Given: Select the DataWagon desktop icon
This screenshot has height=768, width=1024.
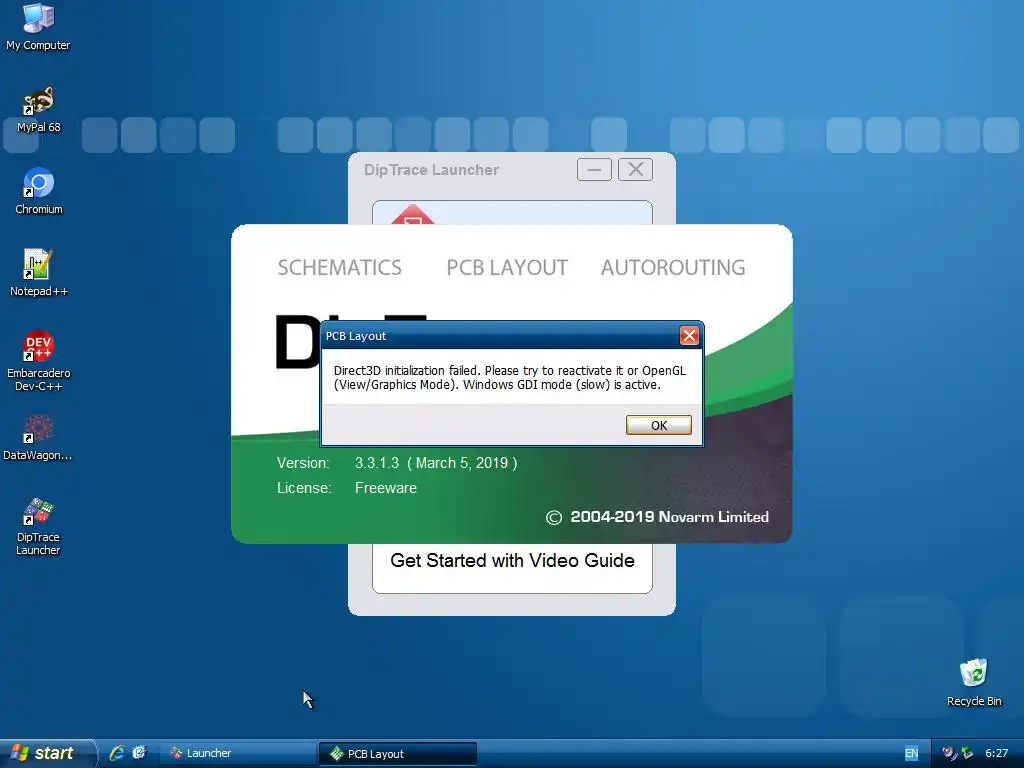Looking at the screenshot, I should [x=38, y=438].
